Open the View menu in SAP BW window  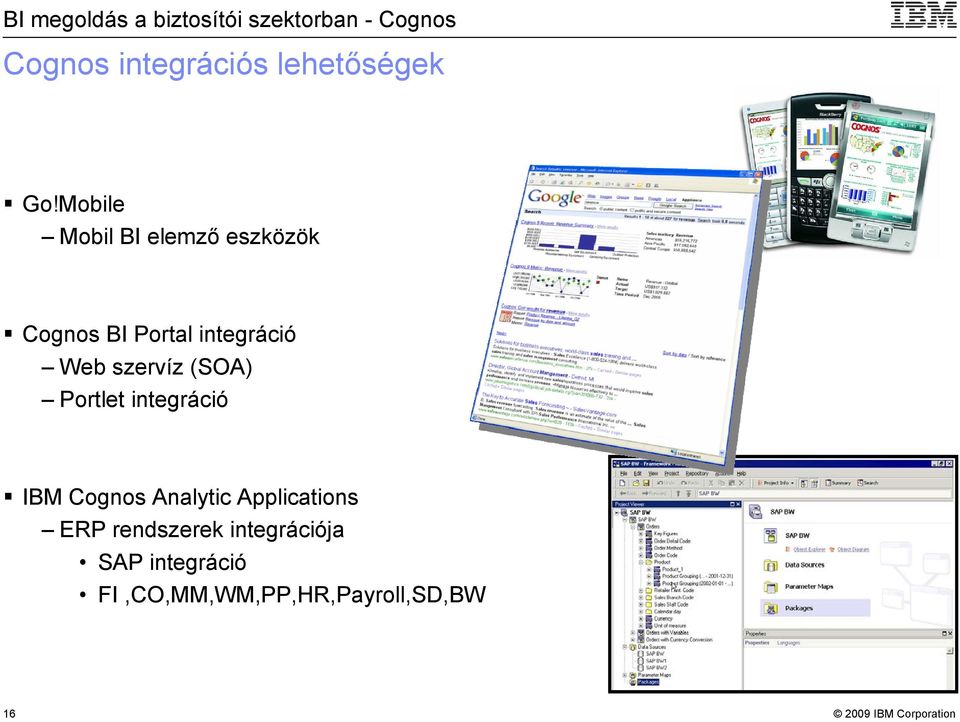click(x=653, y=473)
